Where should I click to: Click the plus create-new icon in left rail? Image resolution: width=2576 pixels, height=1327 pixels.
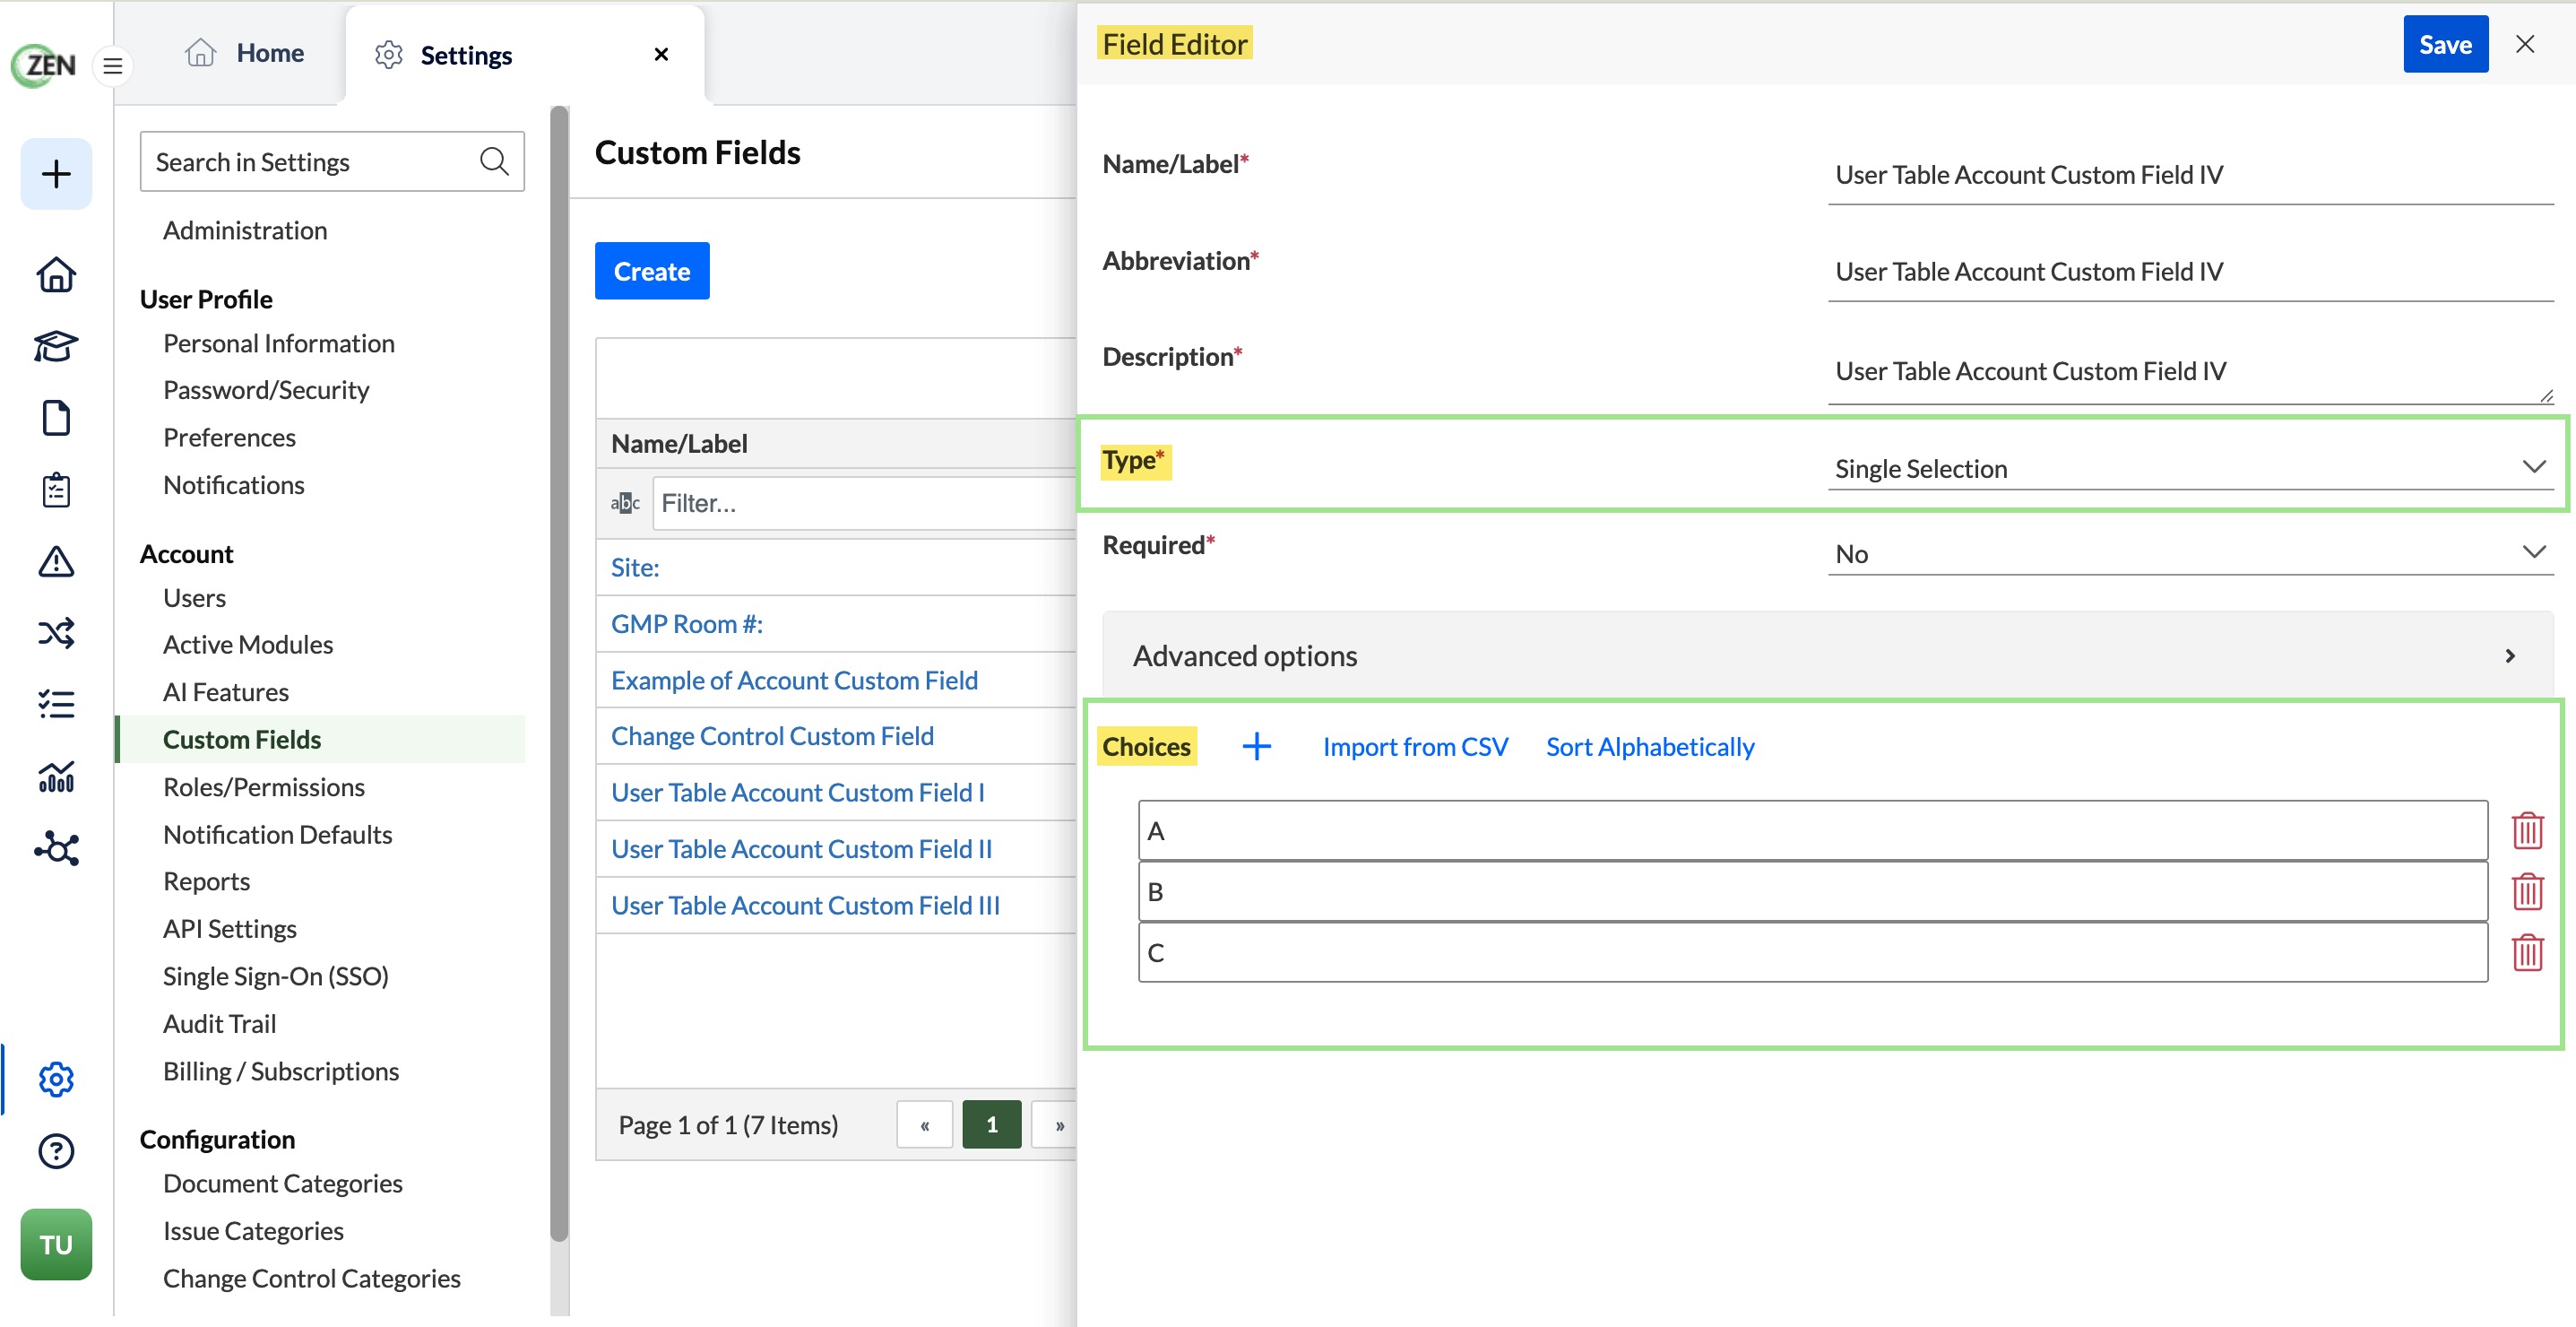(x=56, y=174)
